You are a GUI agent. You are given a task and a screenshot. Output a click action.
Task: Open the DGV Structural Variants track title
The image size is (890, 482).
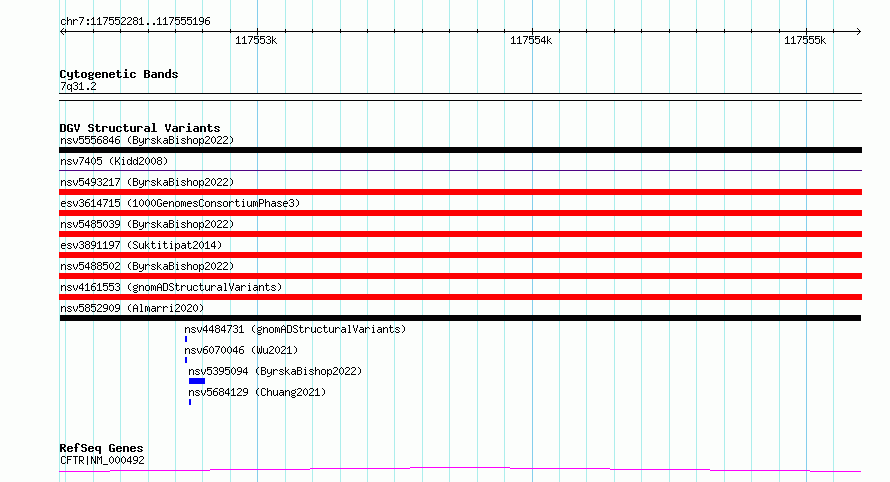pyautogui.click(x=140, y=128)
